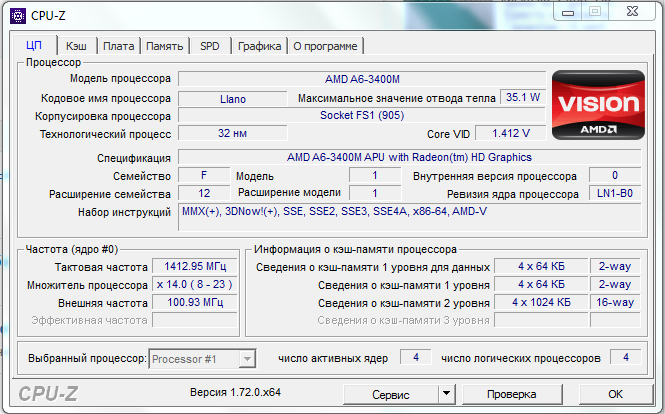Click the empty L3 cache size field

(x=541, y=320)
